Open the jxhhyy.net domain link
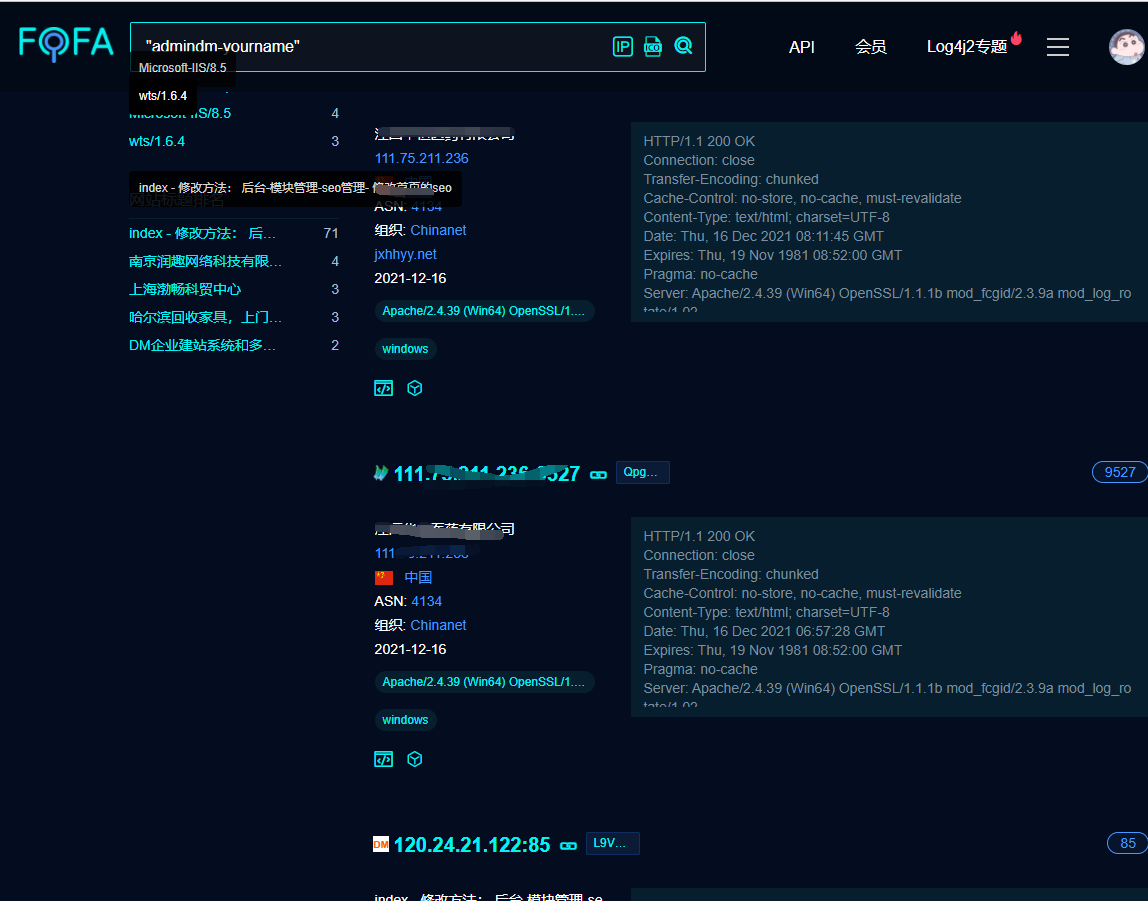 pos(406,254)
